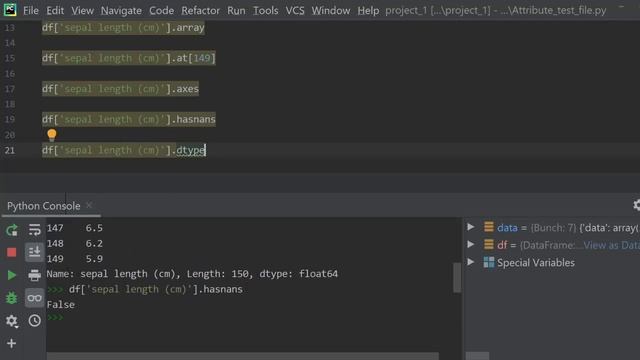640x360 pixels.
Task: Click the False output in console
Action: click(61, 304)
